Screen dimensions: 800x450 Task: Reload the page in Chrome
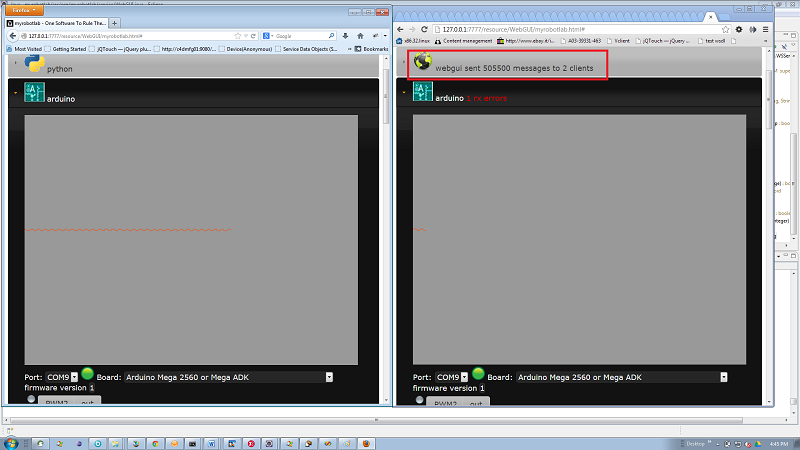tap(424, 30)
